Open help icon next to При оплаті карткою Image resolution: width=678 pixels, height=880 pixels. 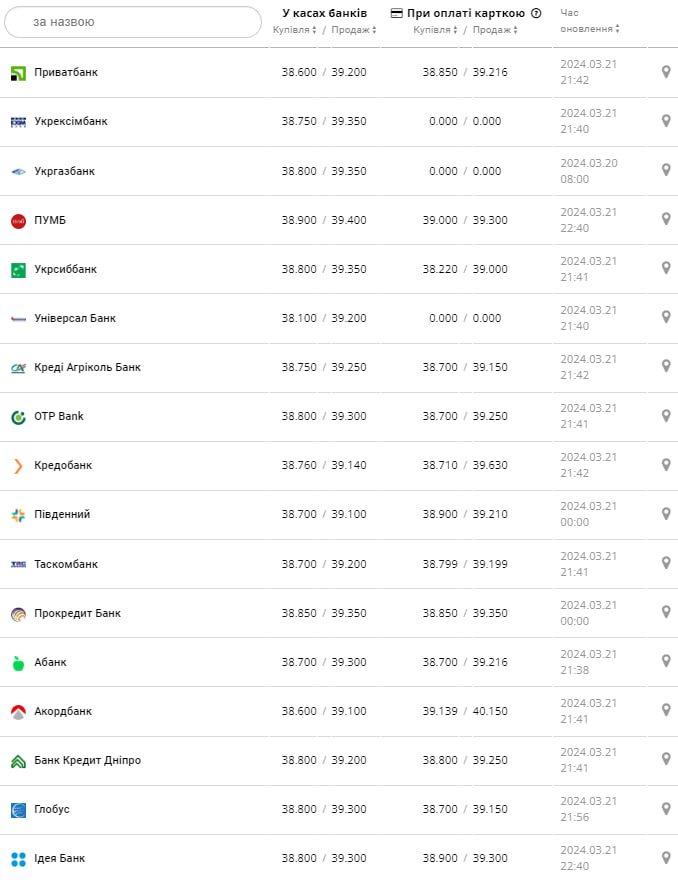pyautogui.click(x=536, y=13)
